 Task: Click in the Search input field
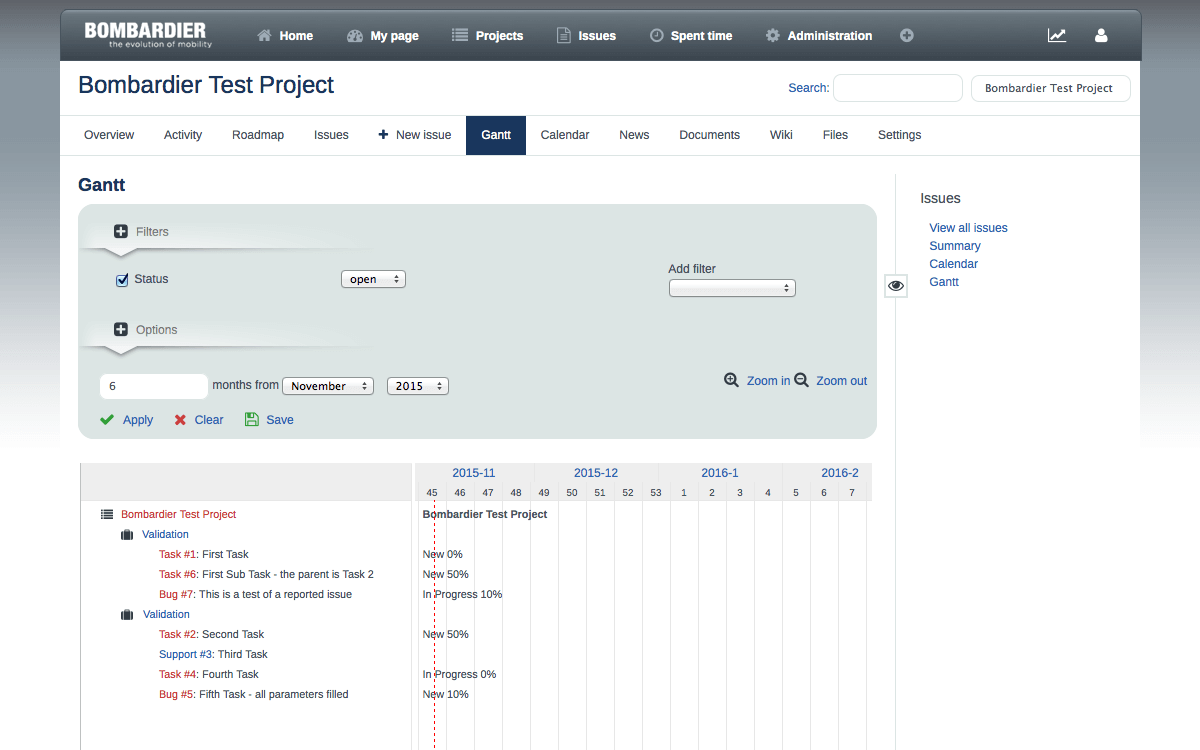[898, 88]
